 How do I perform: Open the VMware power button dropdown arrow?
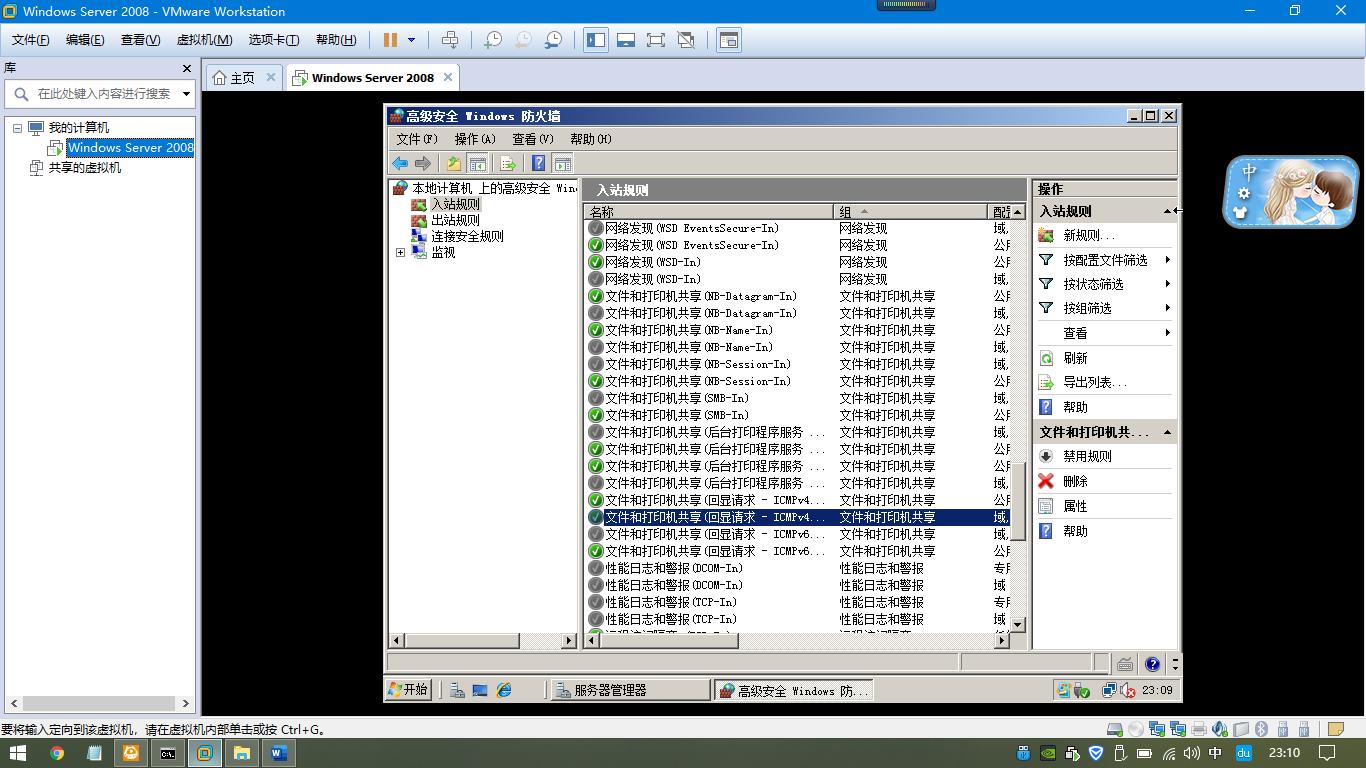tap(411, 40)
